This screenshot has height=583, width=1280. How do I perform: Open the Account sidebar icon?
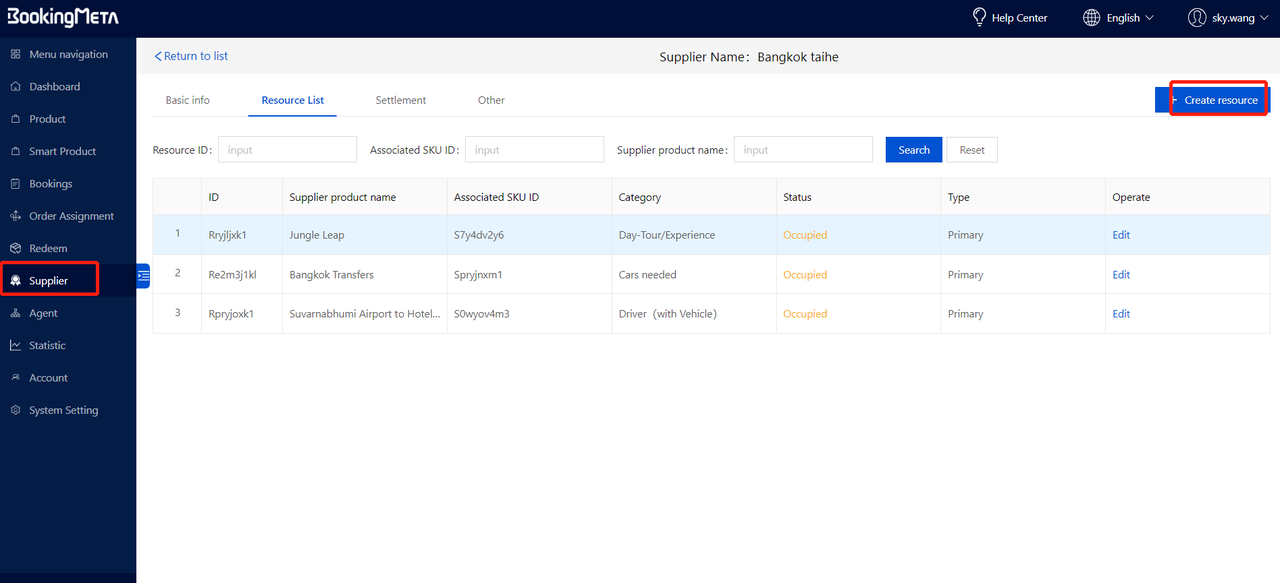tap(15, 377)
